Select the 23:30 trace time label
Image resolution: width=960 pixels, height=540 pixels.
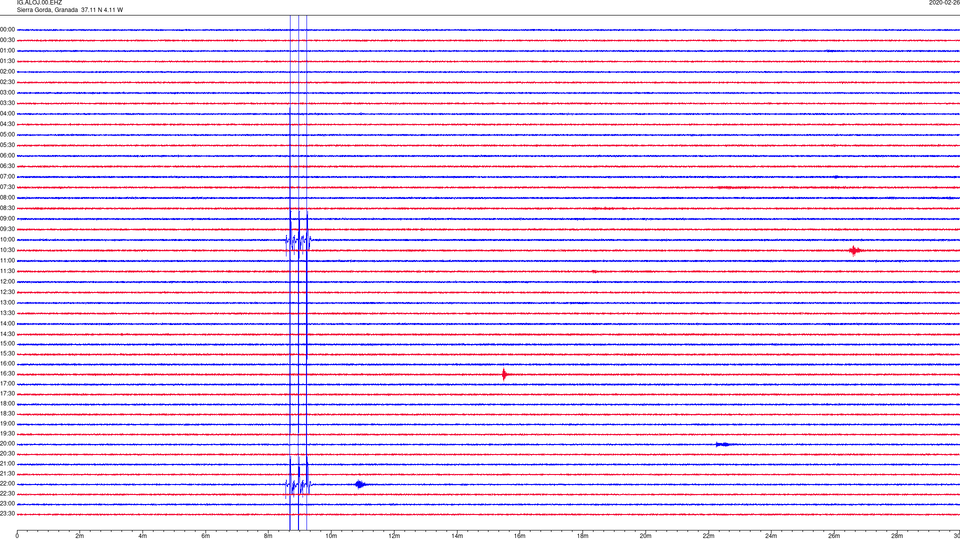click(x=7, y=514)
